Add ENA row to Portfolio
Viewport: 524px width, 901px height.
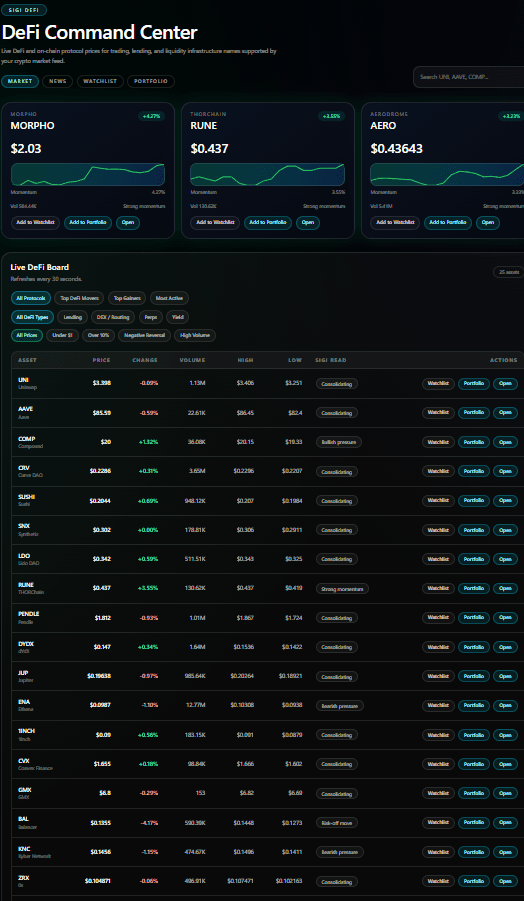pos(474,706)
